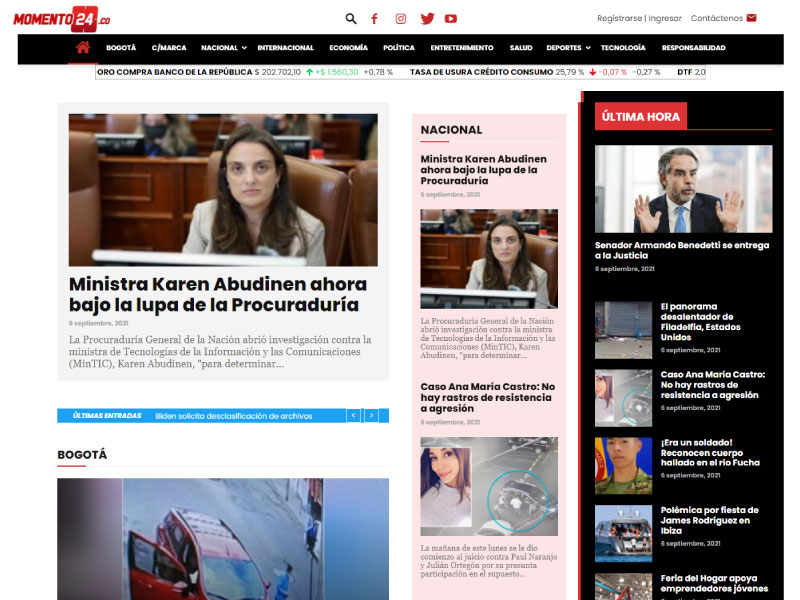The image size is (800, 600).
Task: Click the Filadelfia story thumbnail
Action: click(x=623, y=330)
